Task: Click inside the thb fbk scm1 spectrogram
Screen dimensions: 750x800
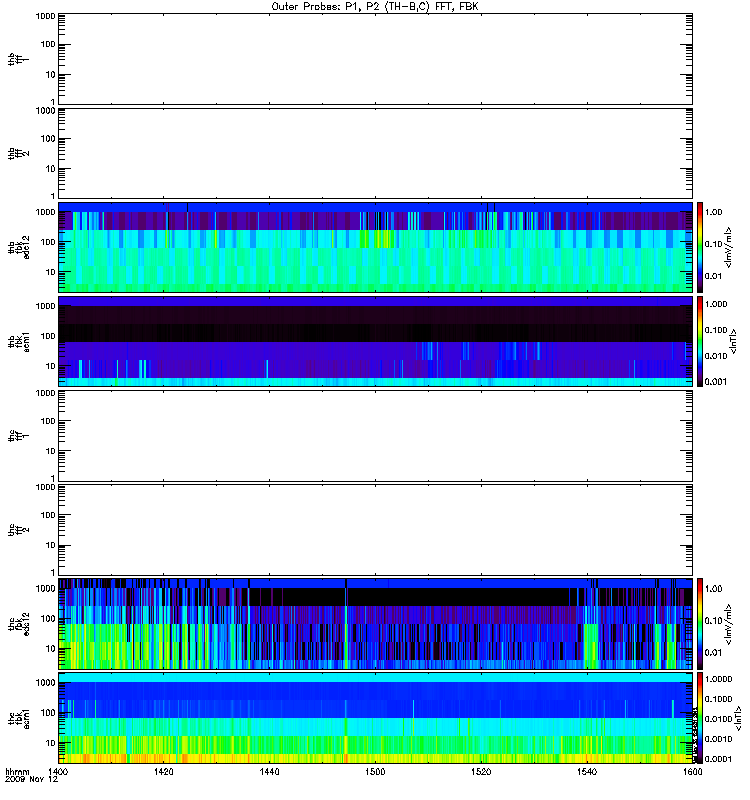Action: 375,341
